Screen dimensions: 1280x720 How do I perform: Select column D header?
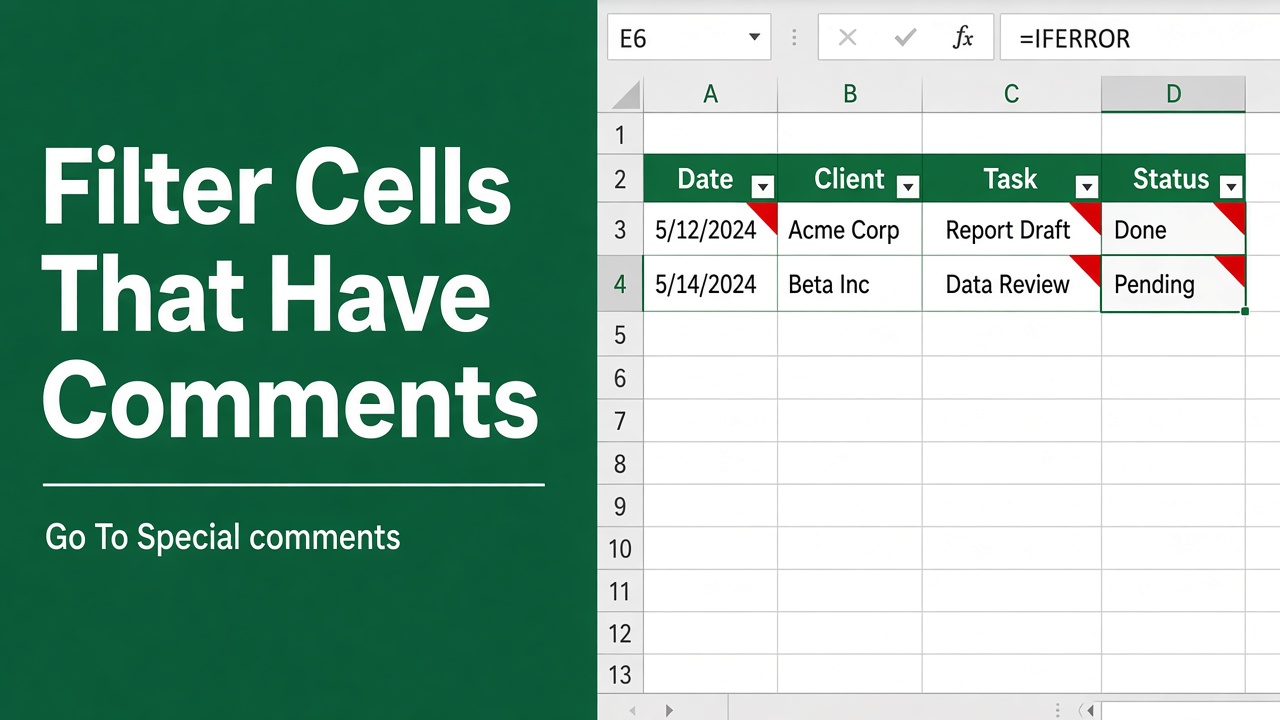(1173, 94)
